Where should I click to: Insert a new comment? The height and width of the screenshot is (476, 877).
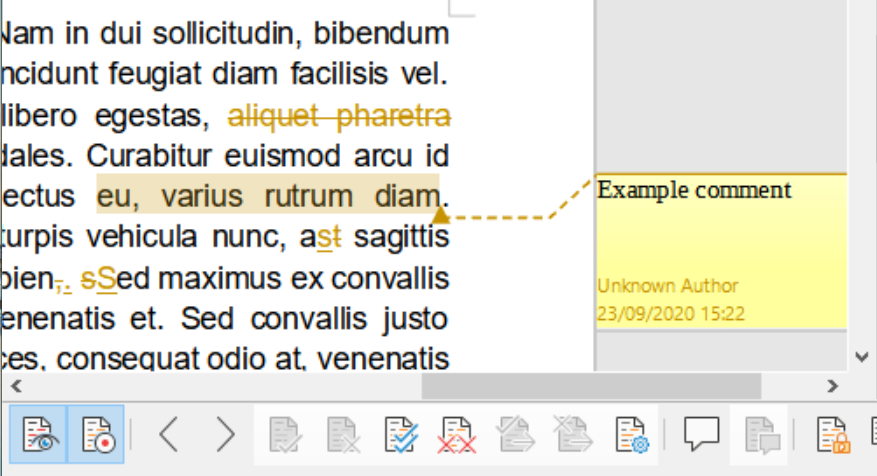[x=702, y=435]
